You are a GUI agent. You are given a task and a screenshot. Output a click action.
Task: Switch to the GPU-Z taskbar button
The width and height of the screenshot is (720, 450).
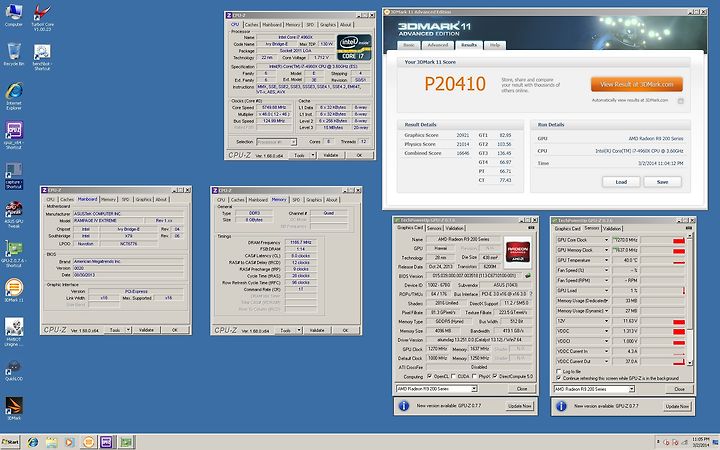coord(125,442)
